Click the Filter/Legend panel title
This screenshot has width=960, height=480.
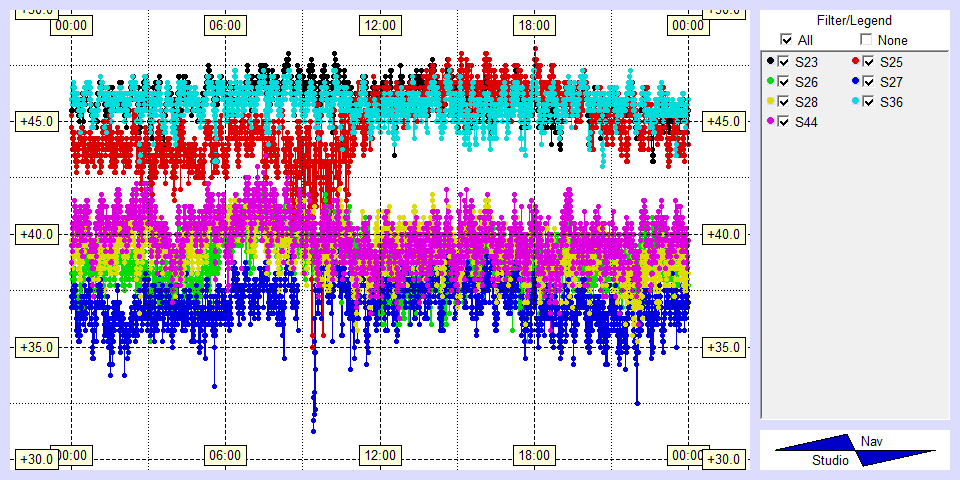click(x=853, y=20)
